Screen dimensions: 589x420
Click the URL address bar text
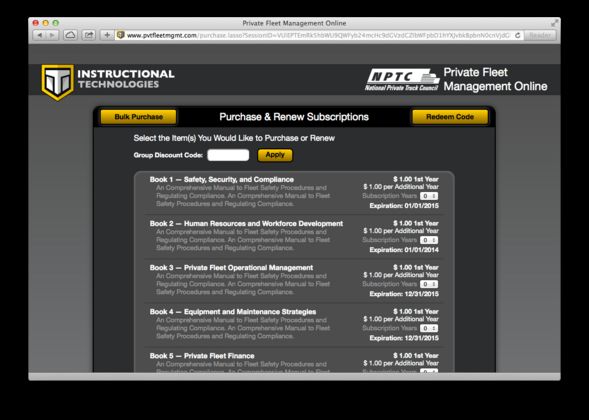click(x=318, y=35)
